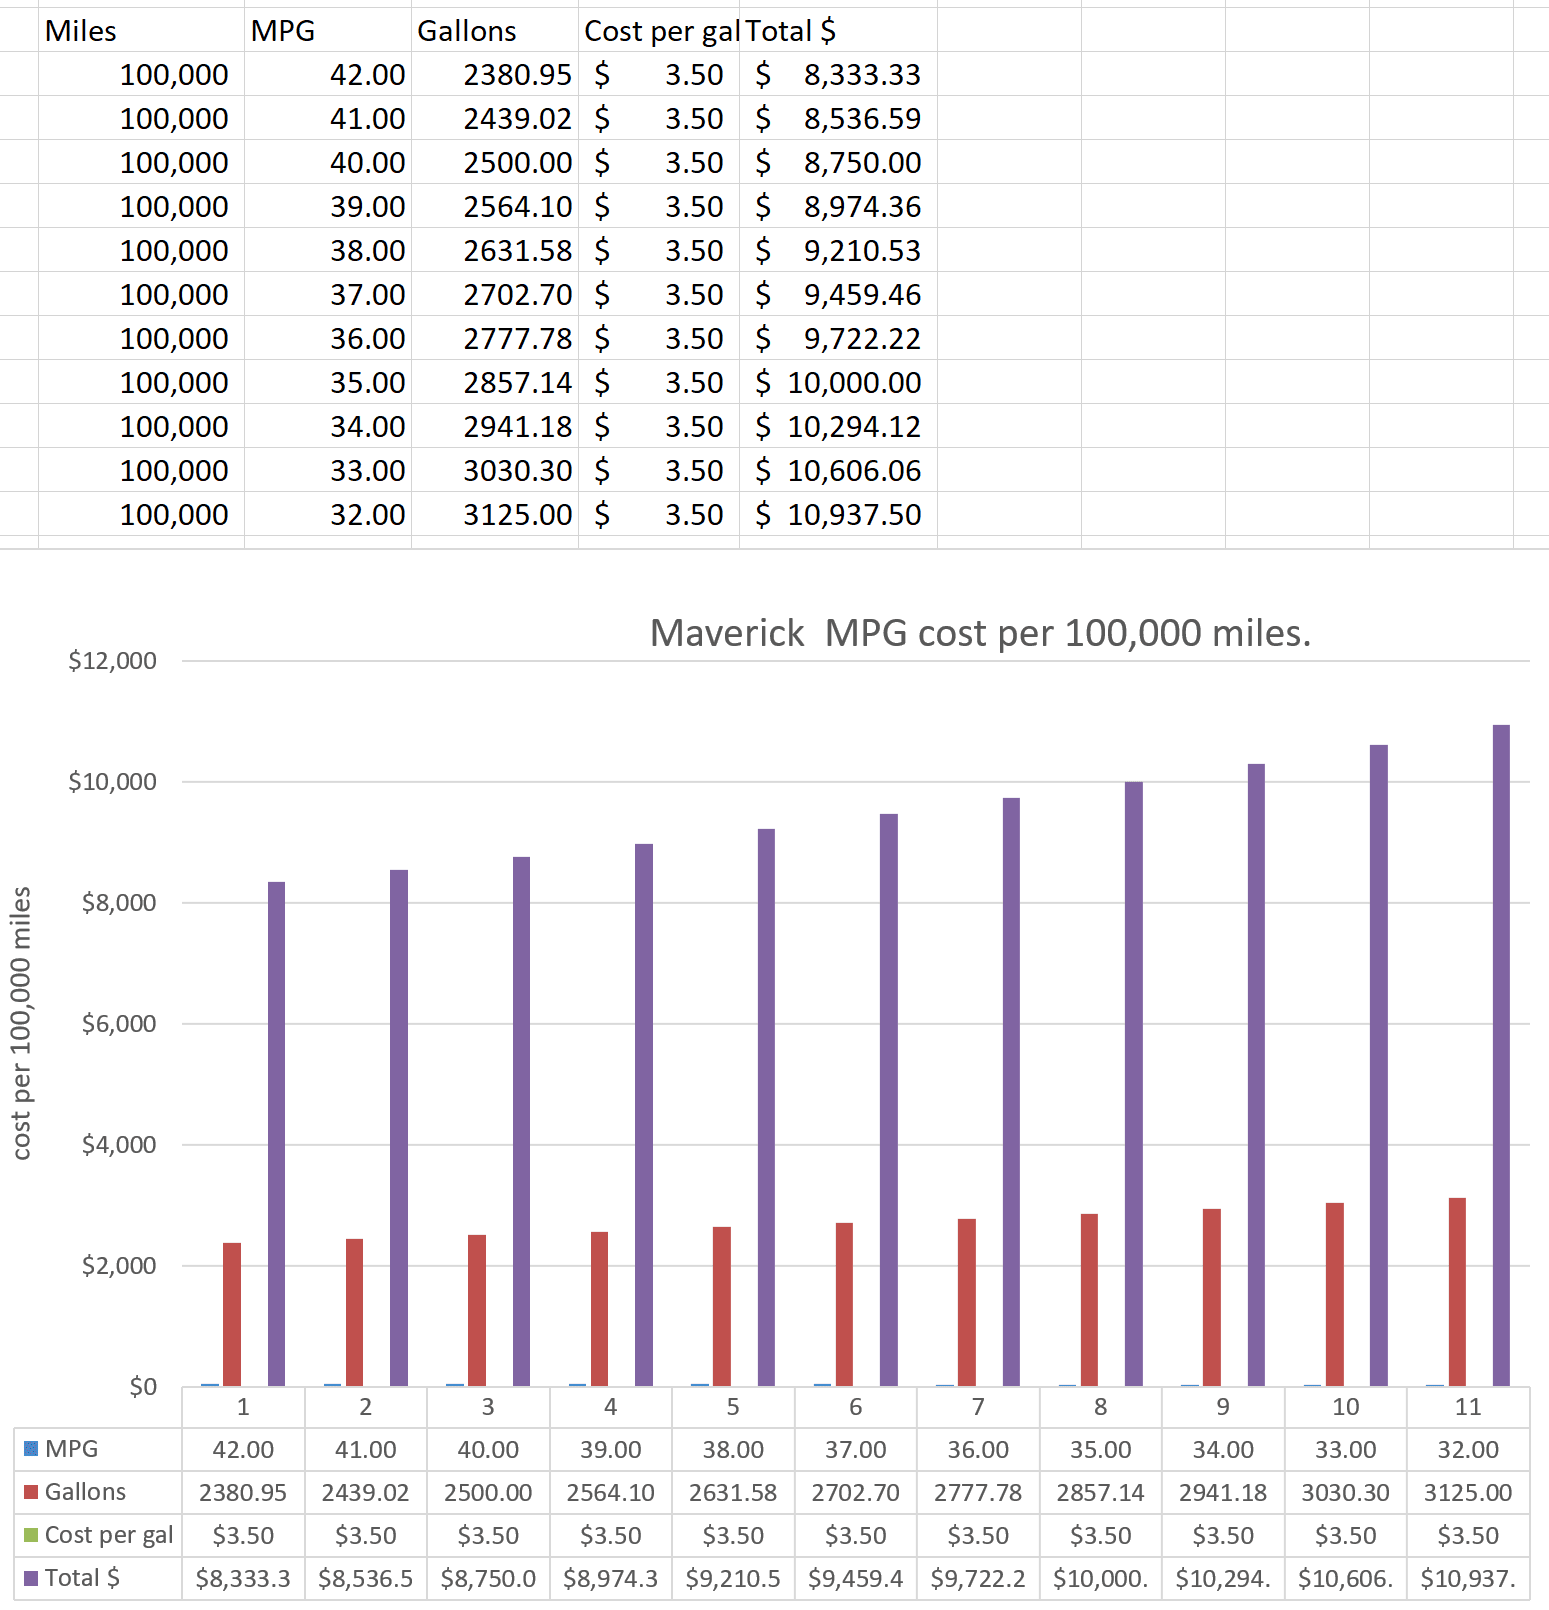Screen dimensions: 1549x1610
Task: Click spreadsheet cell showing total 9,722.22
Action: click(838, 338)
